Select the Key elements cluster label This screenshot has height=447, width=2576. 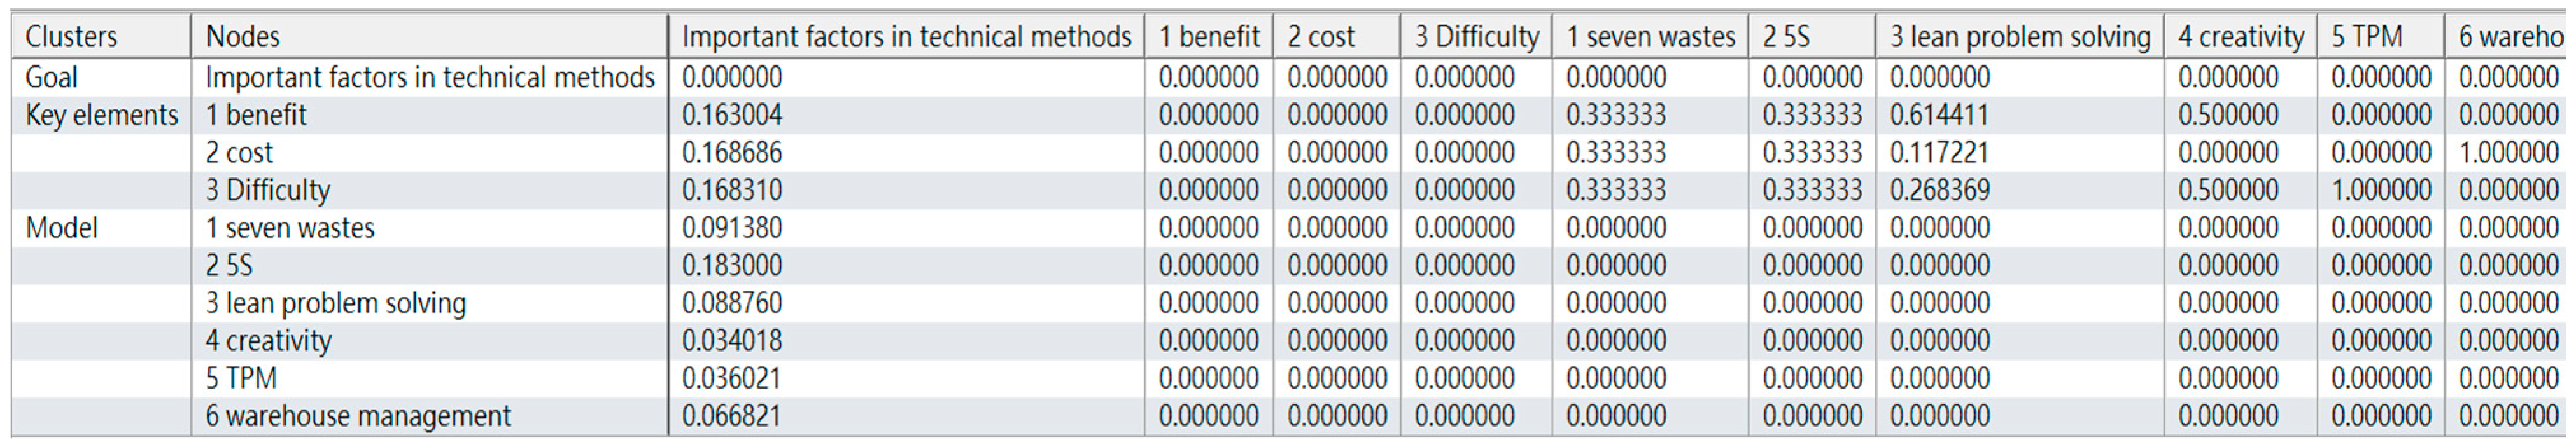coord(101,115)
